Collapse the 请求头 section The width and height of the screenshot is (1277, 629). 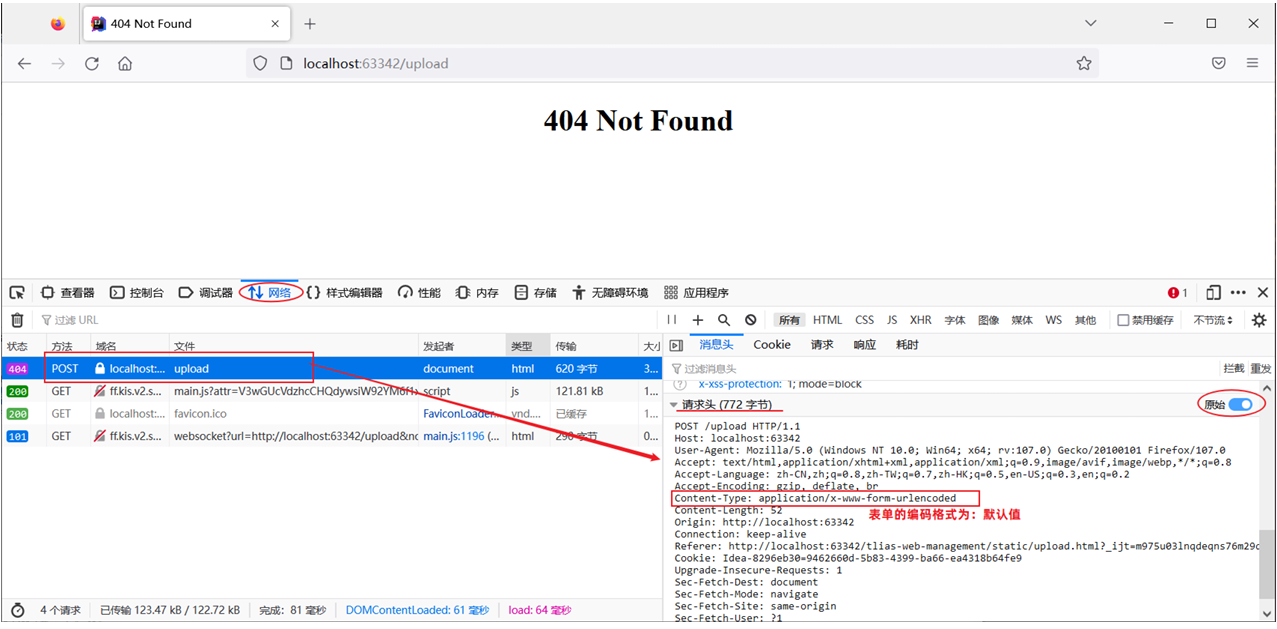tap(674, 405)
